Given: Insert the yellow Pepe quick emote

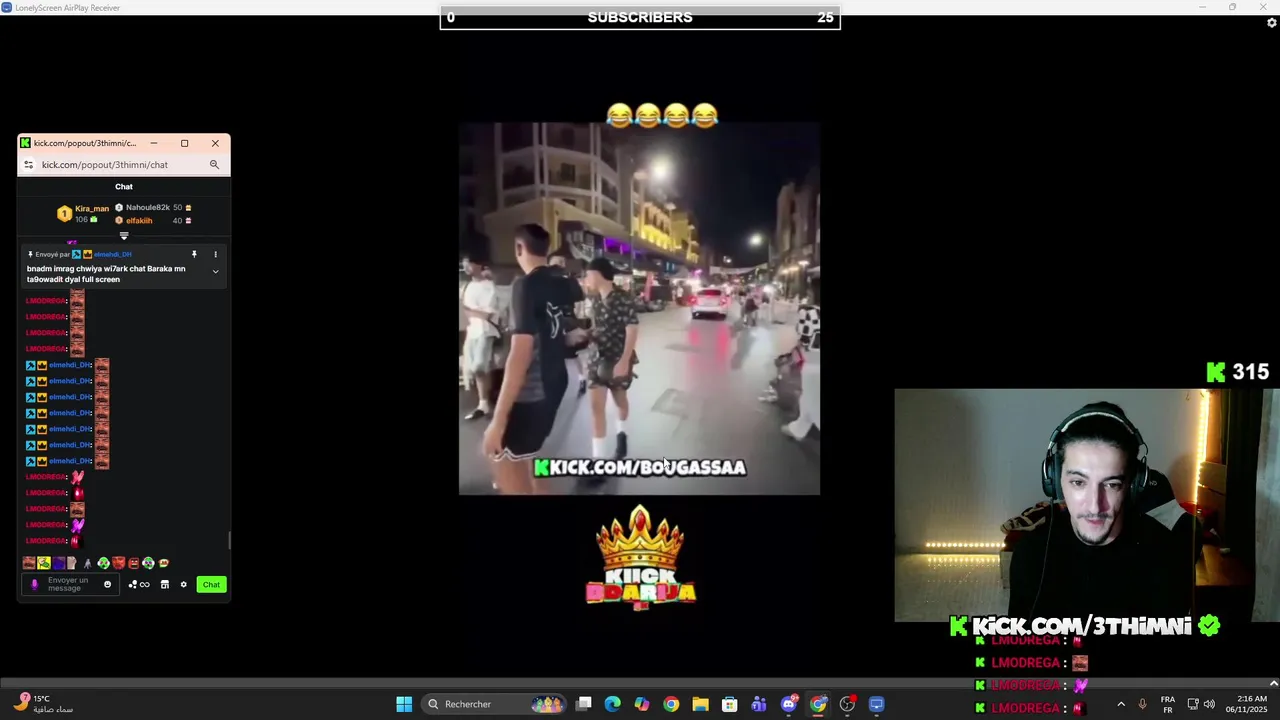Looking at the screenshot, I should (x=44, y=563).
